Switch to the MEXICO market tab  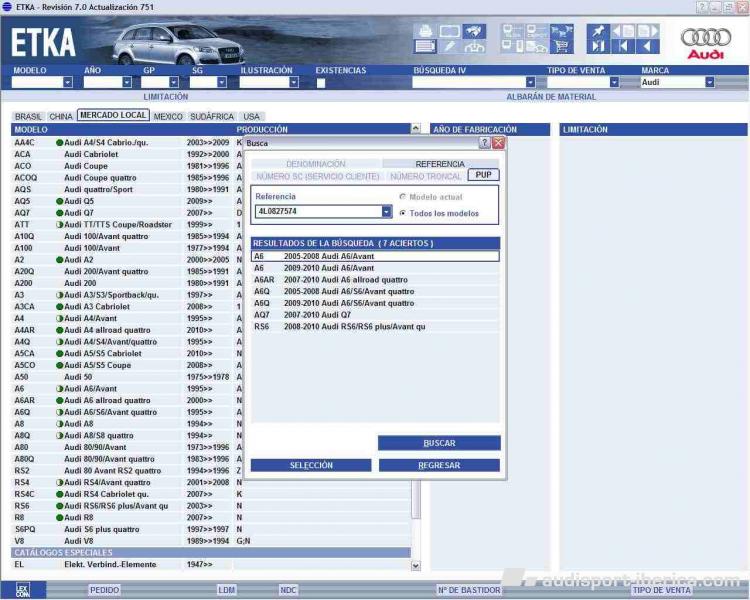point(168,117)
